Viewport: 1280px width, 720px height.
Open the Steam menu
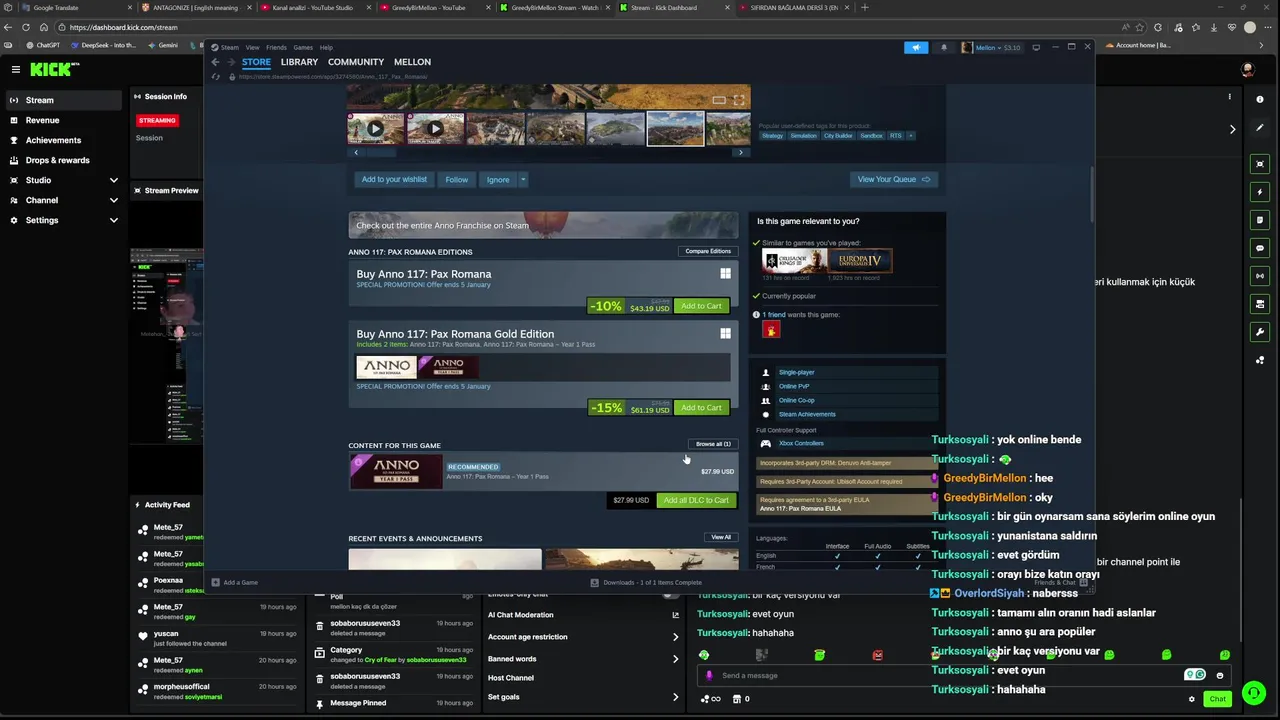pyautogui.click(x=230, y=47)
